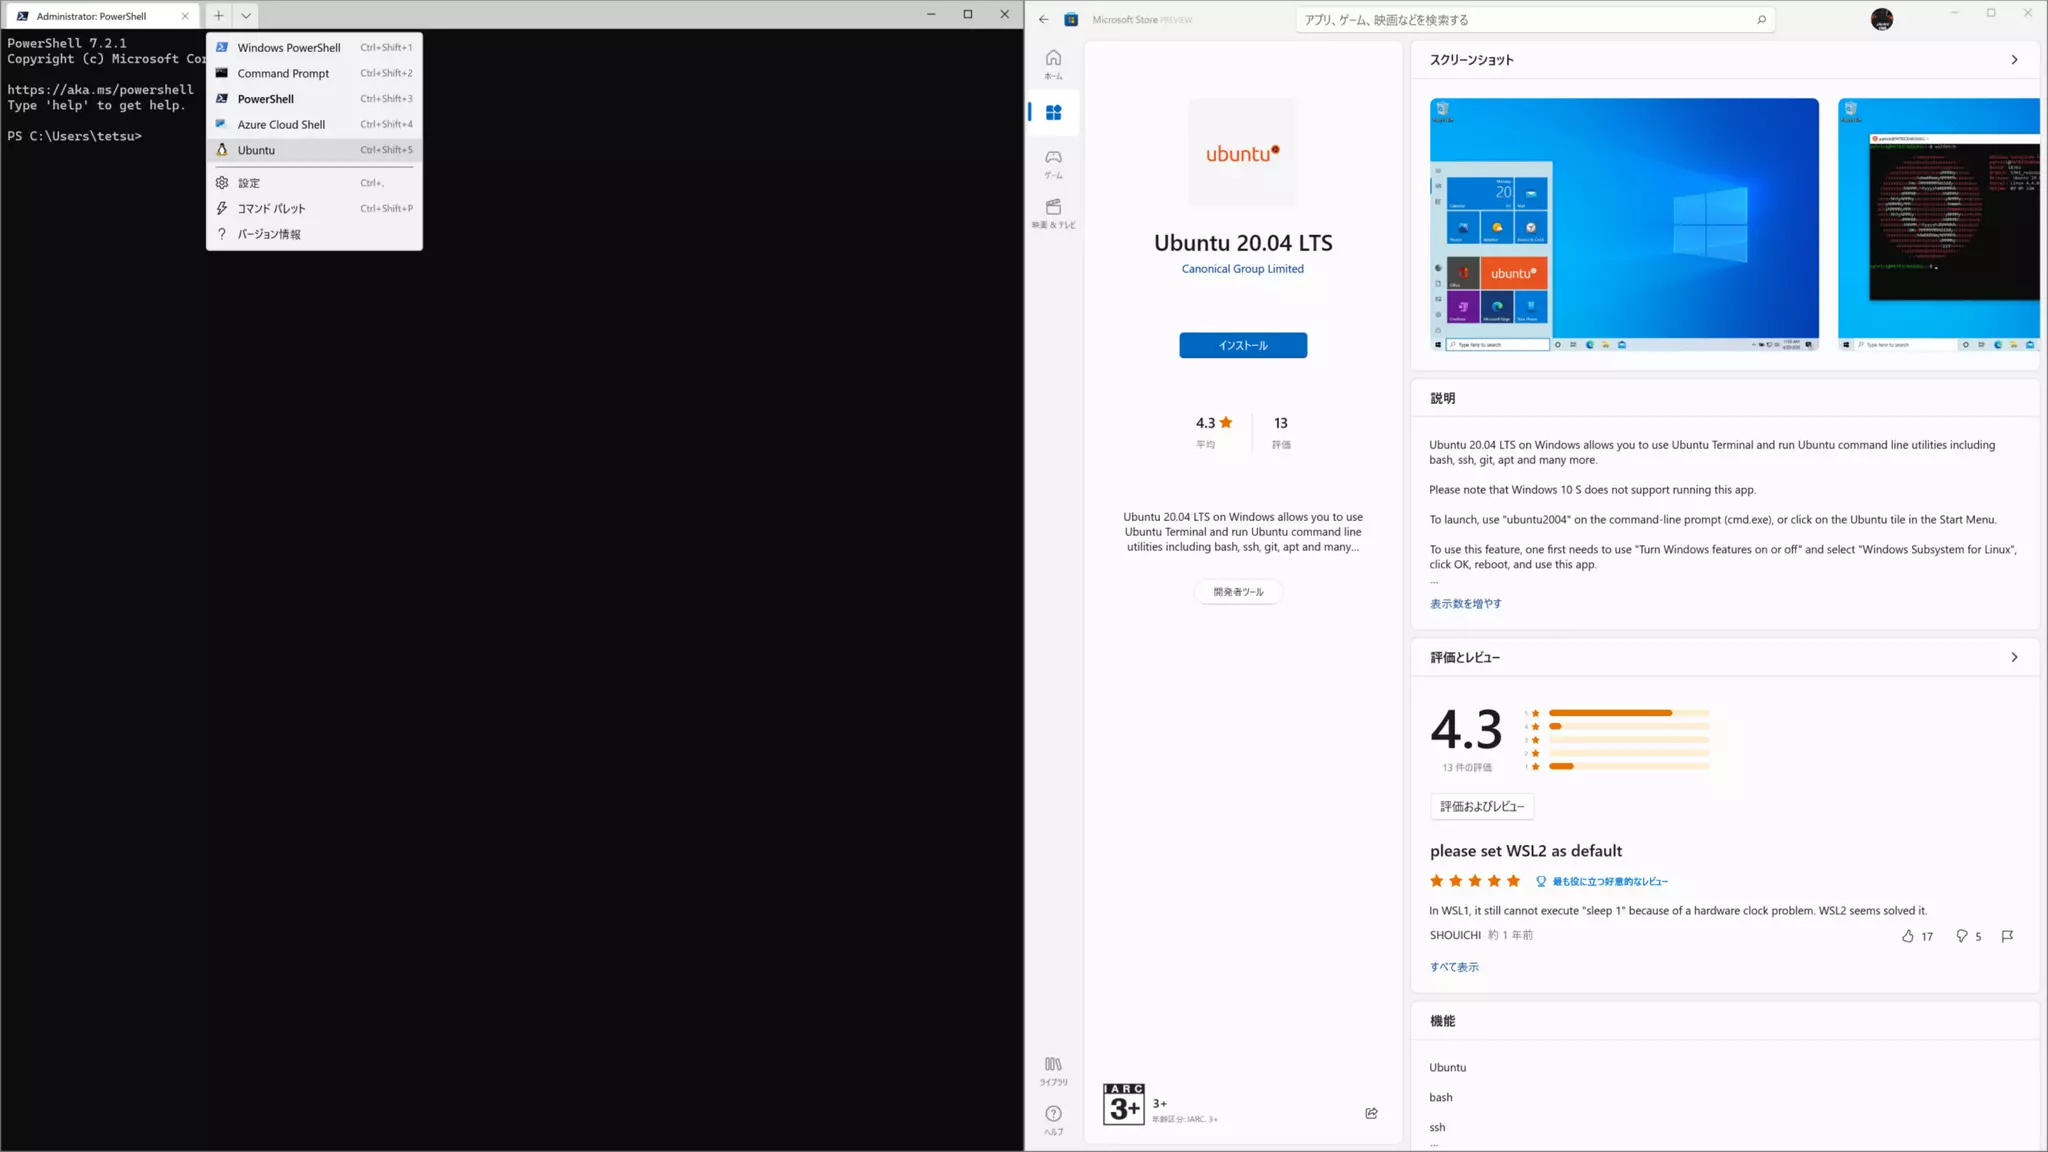Image resolution: width=2048 pixels, height=1152 pixels.
Task: Select the Apps section in Store sidebar
Action: pos(1053,113)
